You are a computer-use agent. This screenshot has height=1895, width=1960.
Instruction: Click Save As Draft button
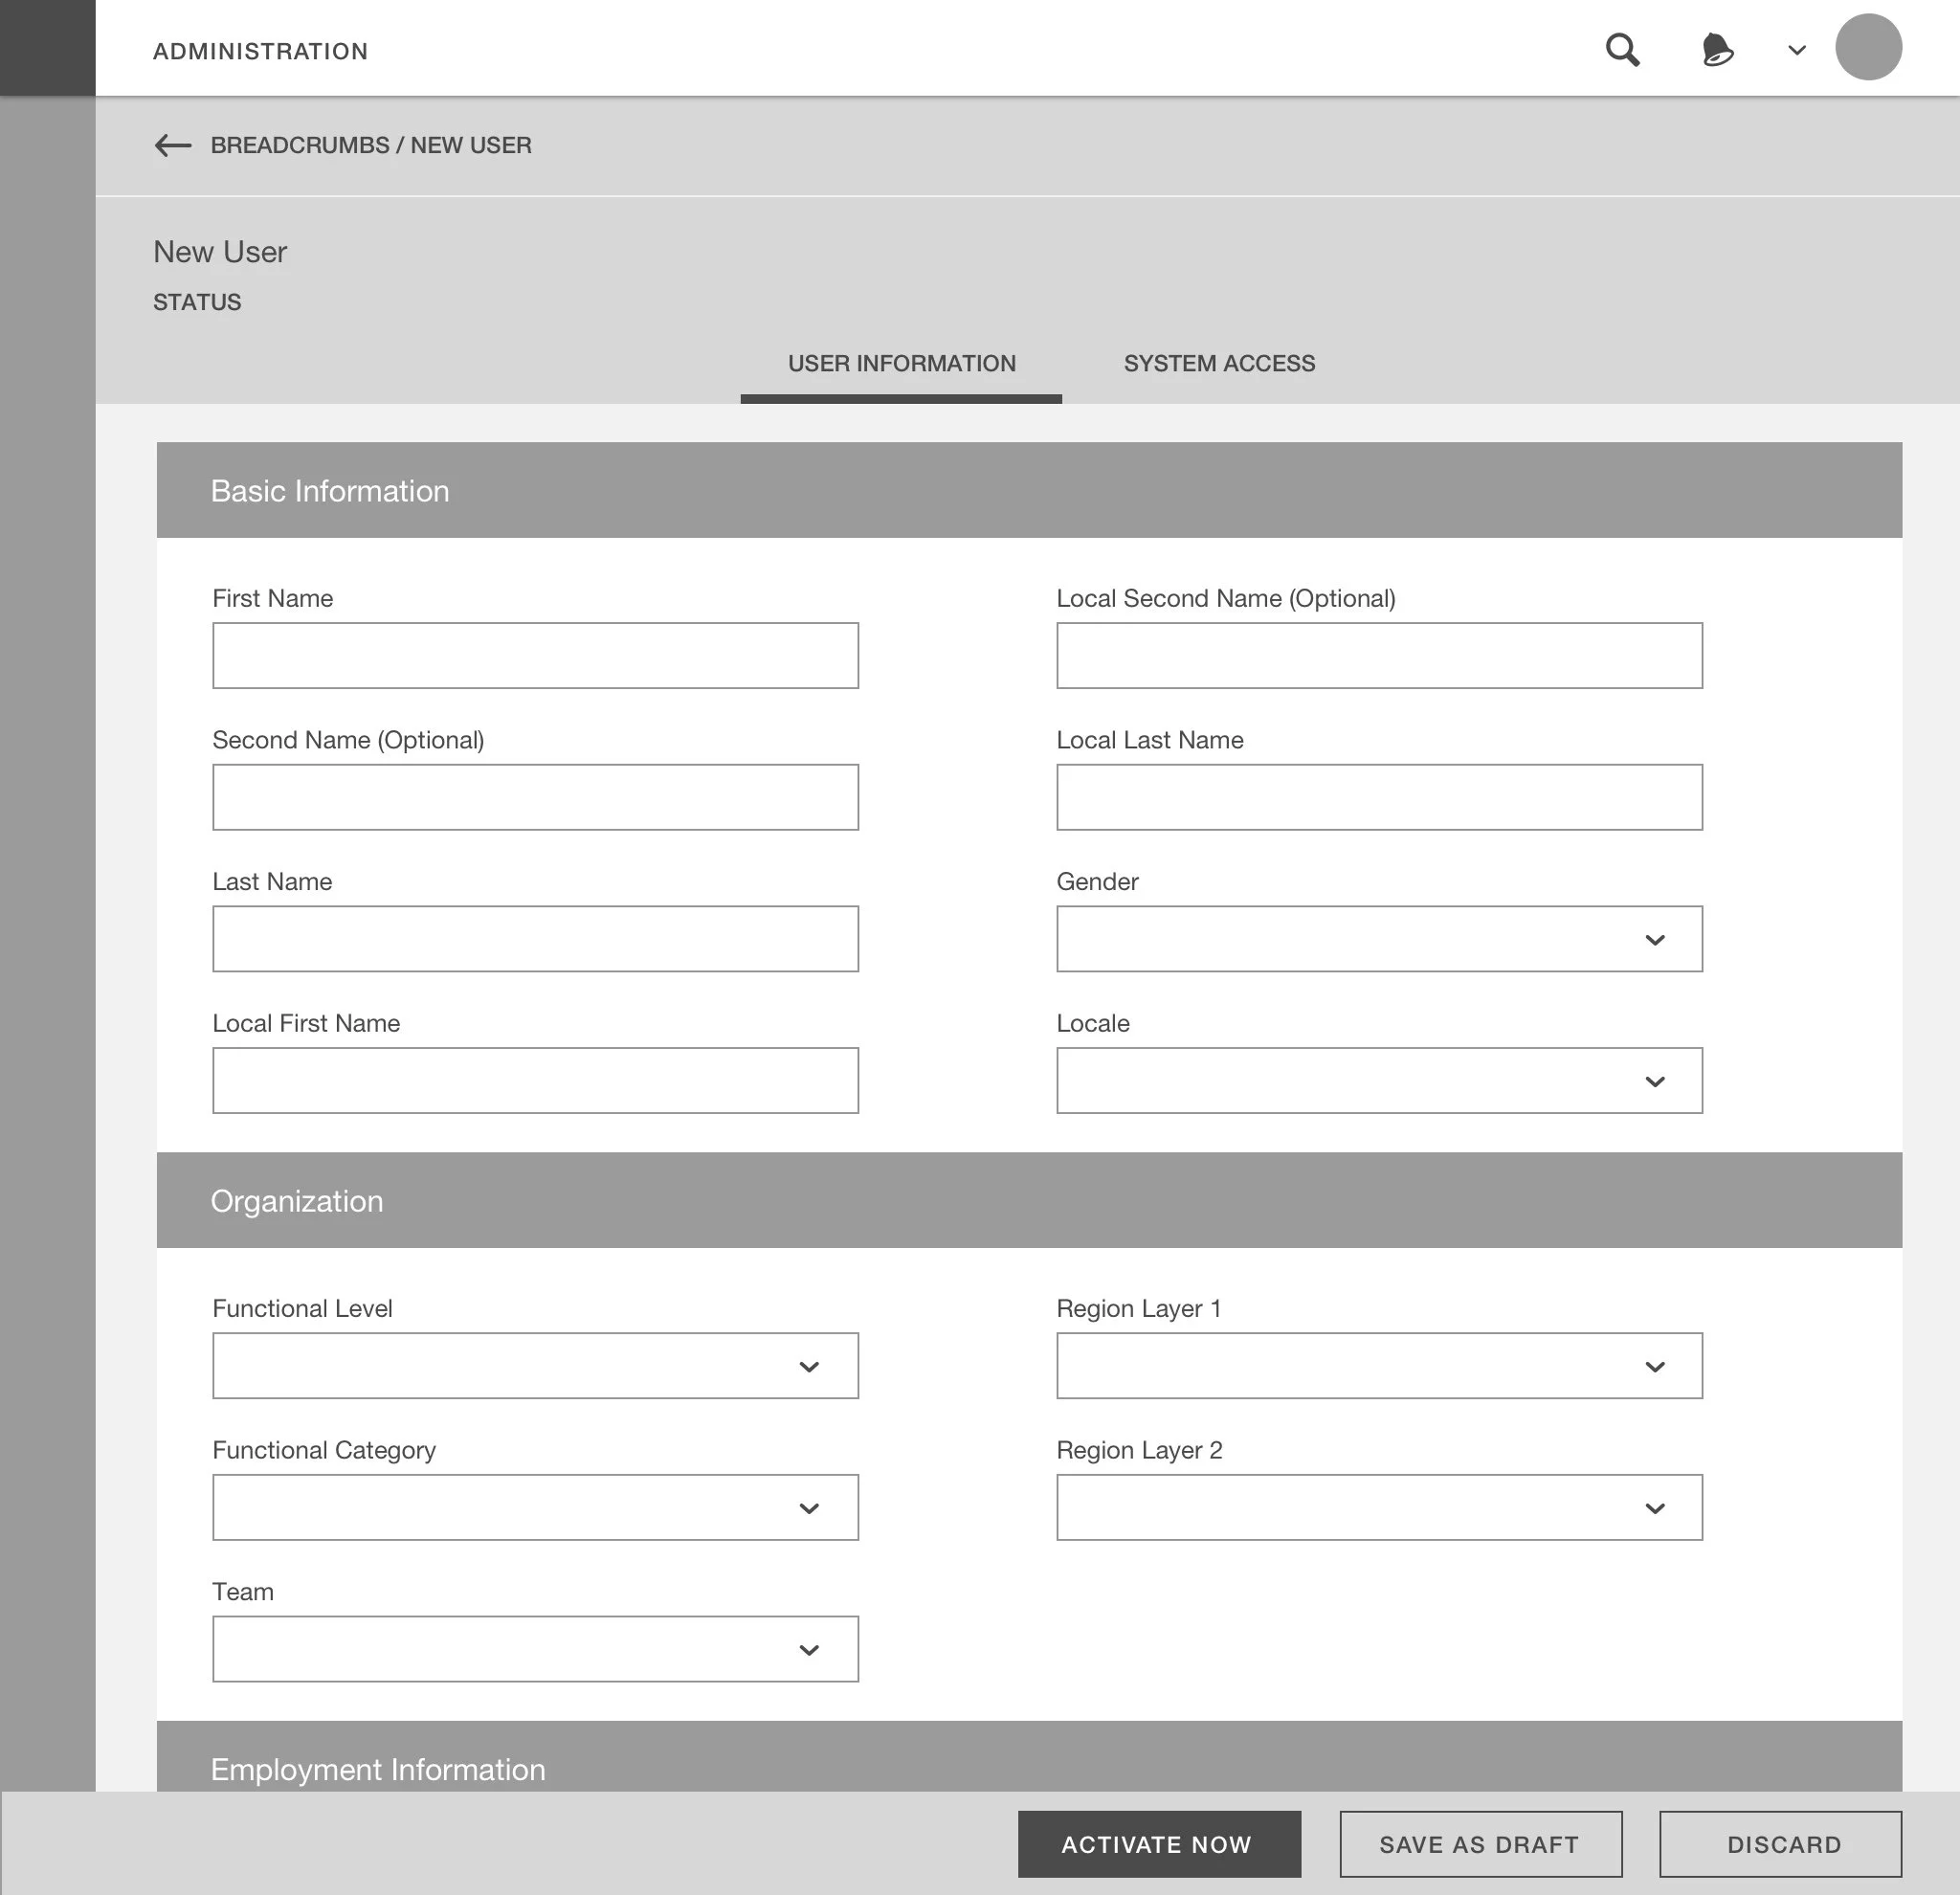click(x=1479, y=1844)
